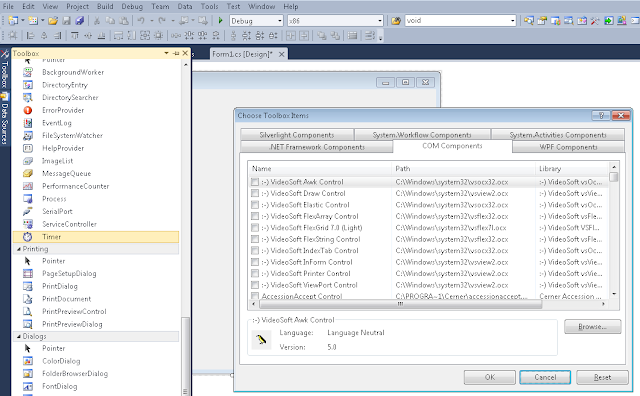Image resolution: width=640 pixels, height=396 pixels.
Task: Open the Tools menu
Action: (x=209, y=7)
